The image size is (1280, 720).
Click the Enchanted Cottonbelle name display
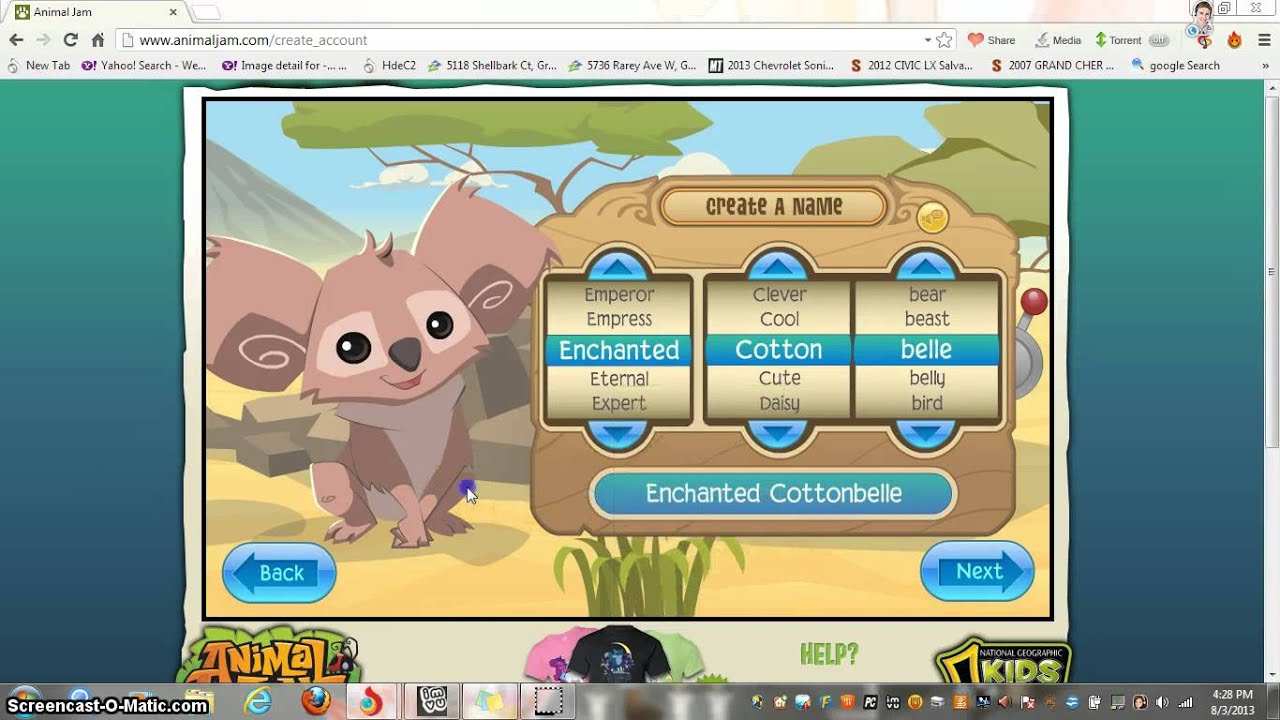tap(773, 494)
